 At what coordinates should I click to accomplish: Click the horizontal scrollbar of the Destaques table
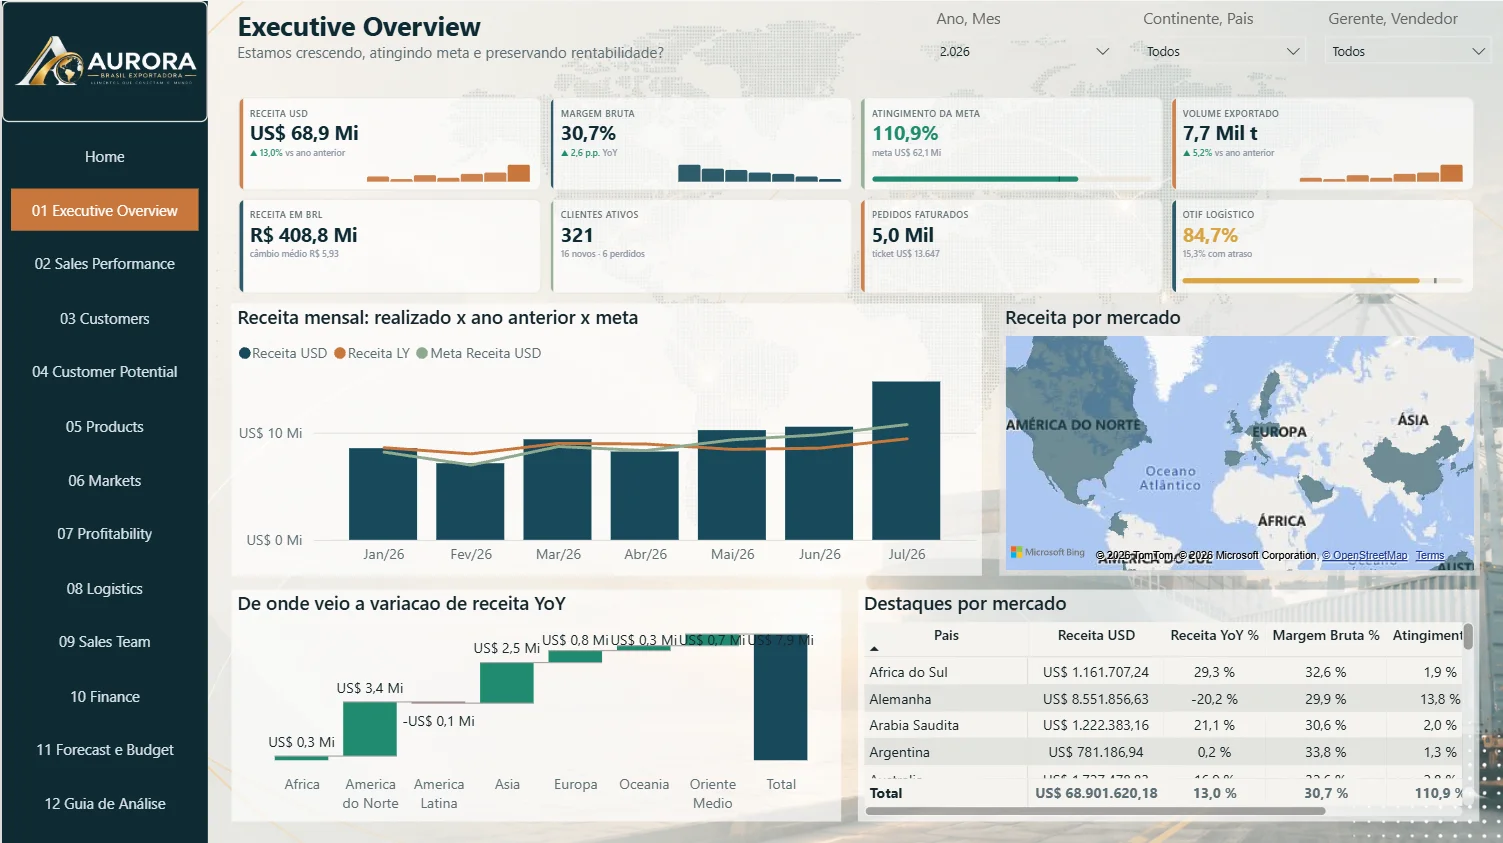point(1096,811)
